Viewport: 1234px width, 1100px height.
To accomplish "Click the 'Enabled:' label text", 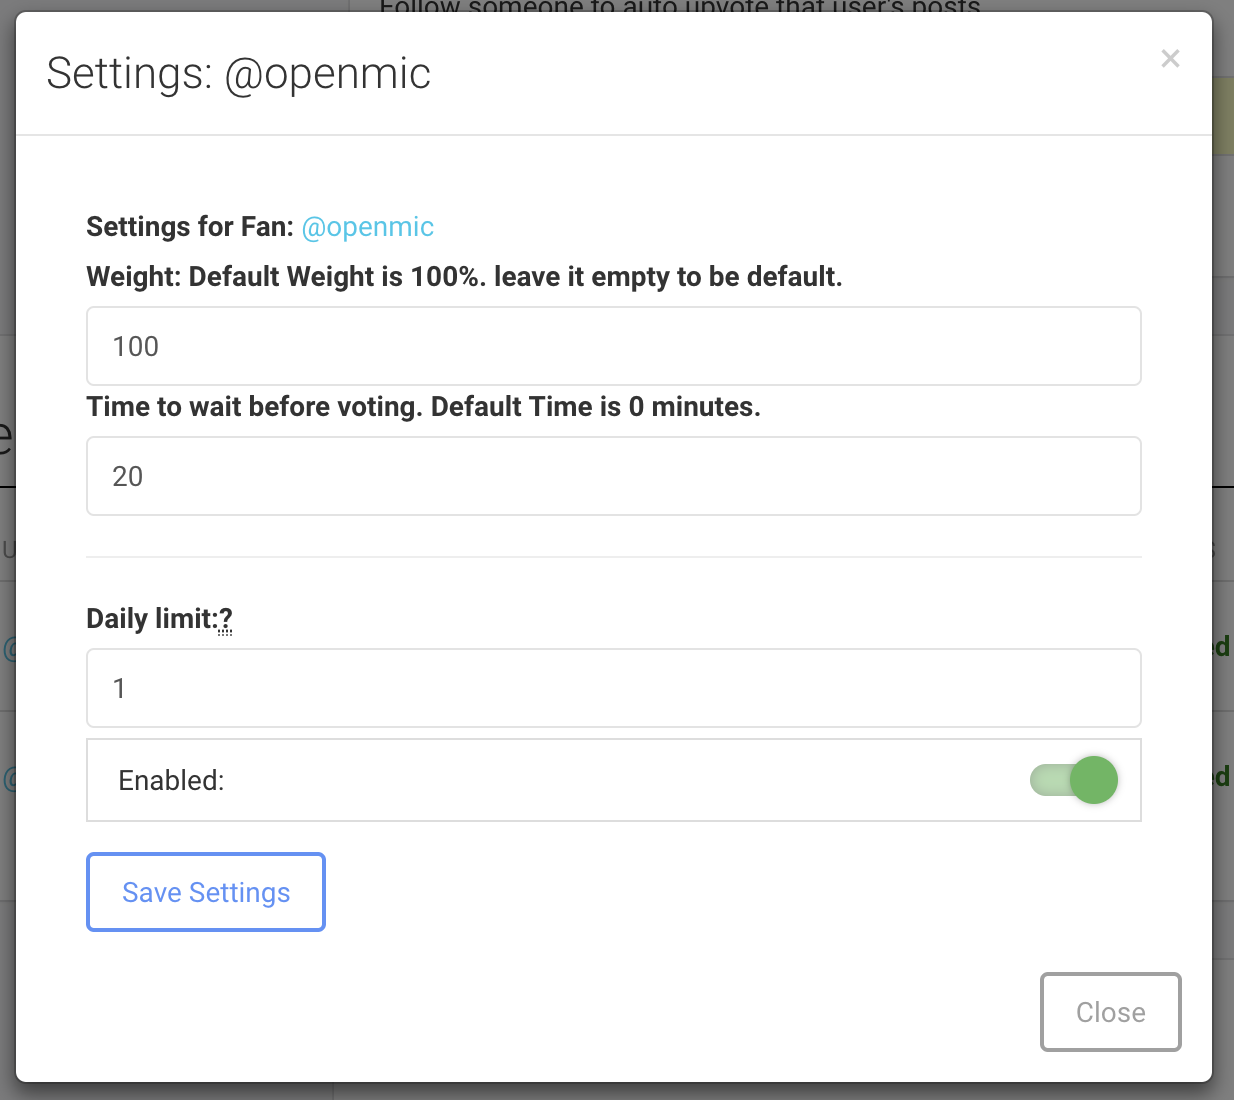I will tap(171, 780).
